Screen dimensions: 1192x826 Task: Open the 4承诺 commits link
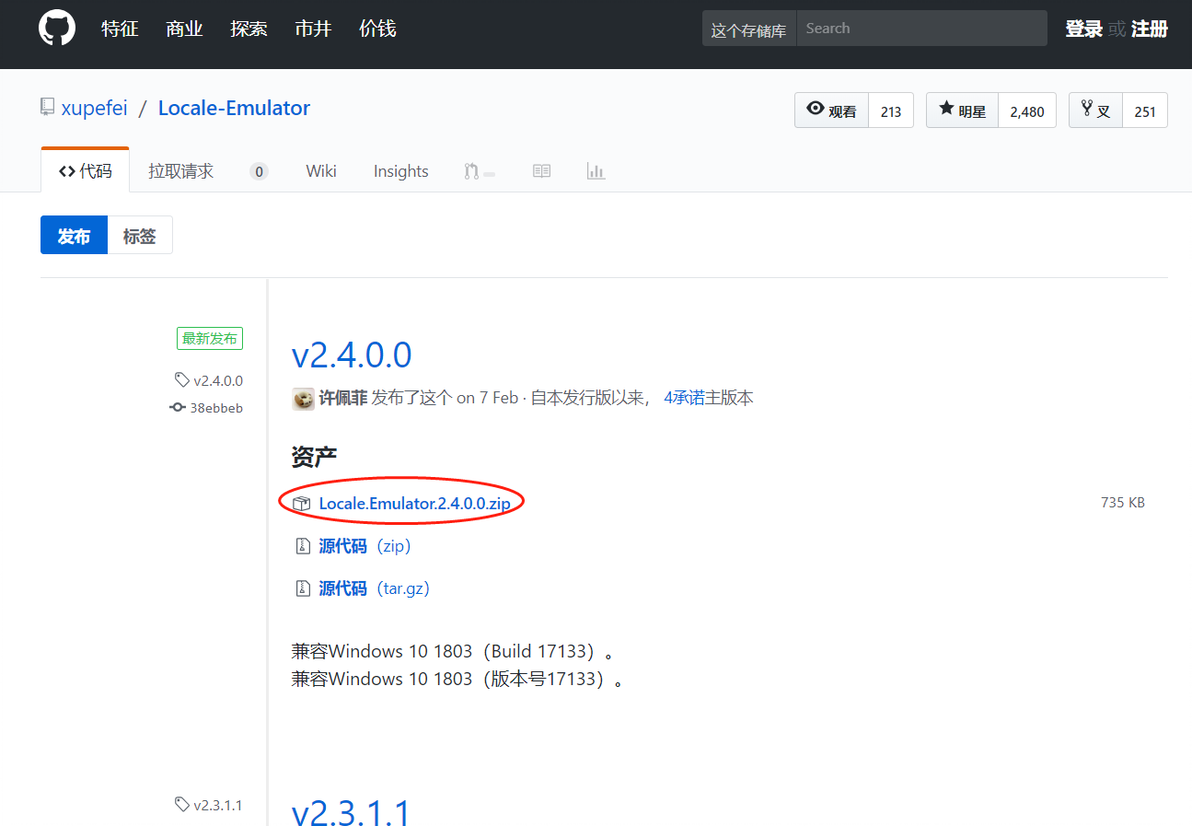[x=685, y=397]
